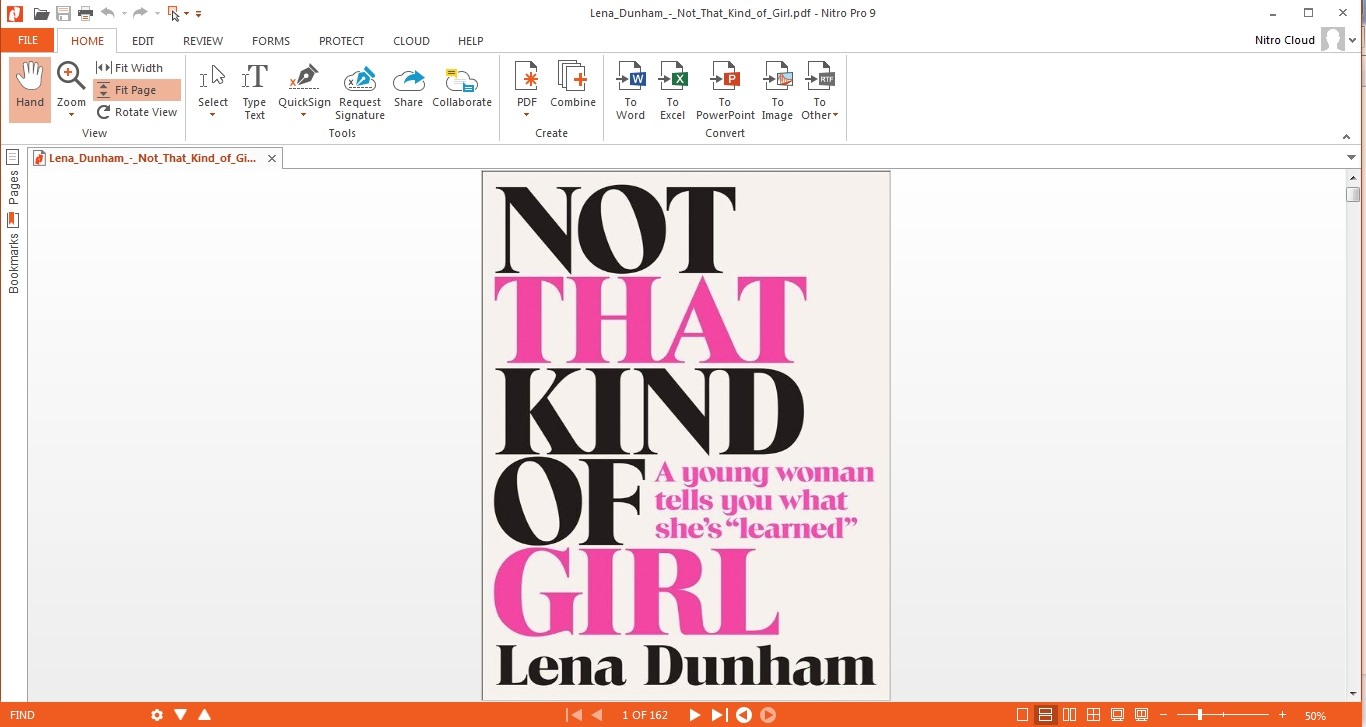Share the document via Share icon
This screenshot has height=727, width=1366.
click(x=408, y=86)
